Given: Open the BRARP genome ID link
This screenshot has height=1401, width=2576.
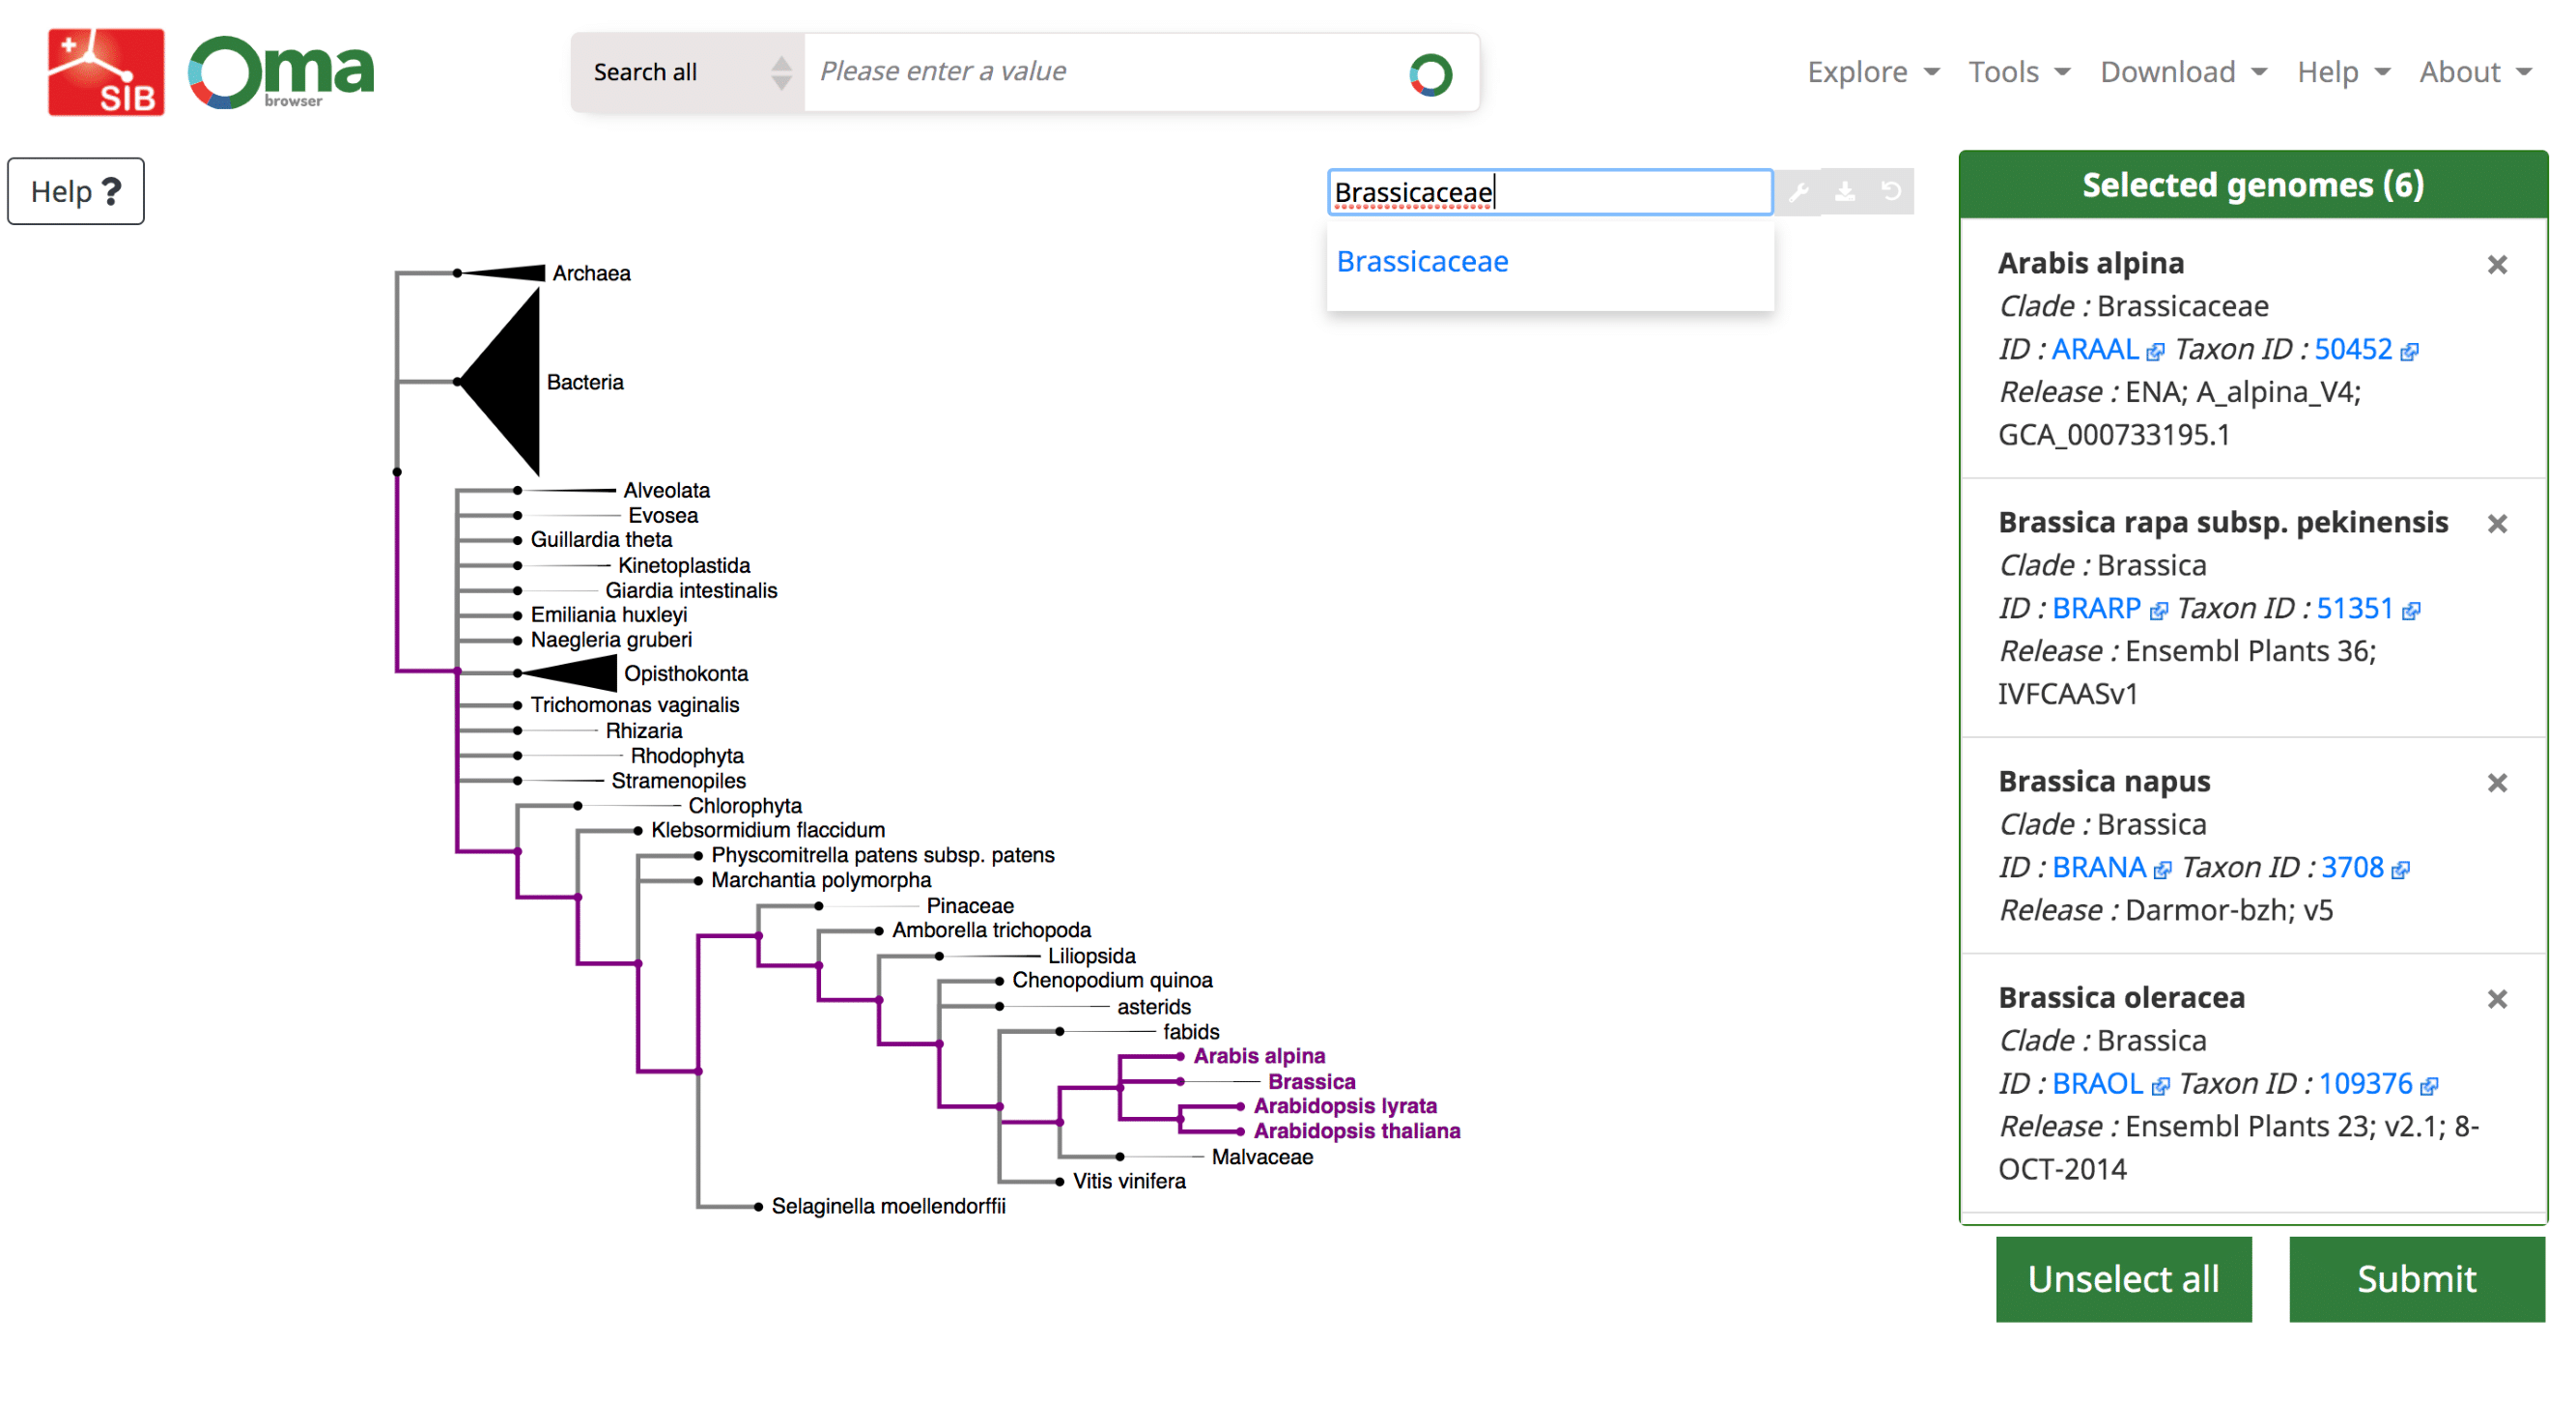Looking at the screenshot, I should [x=2096, y=608].
